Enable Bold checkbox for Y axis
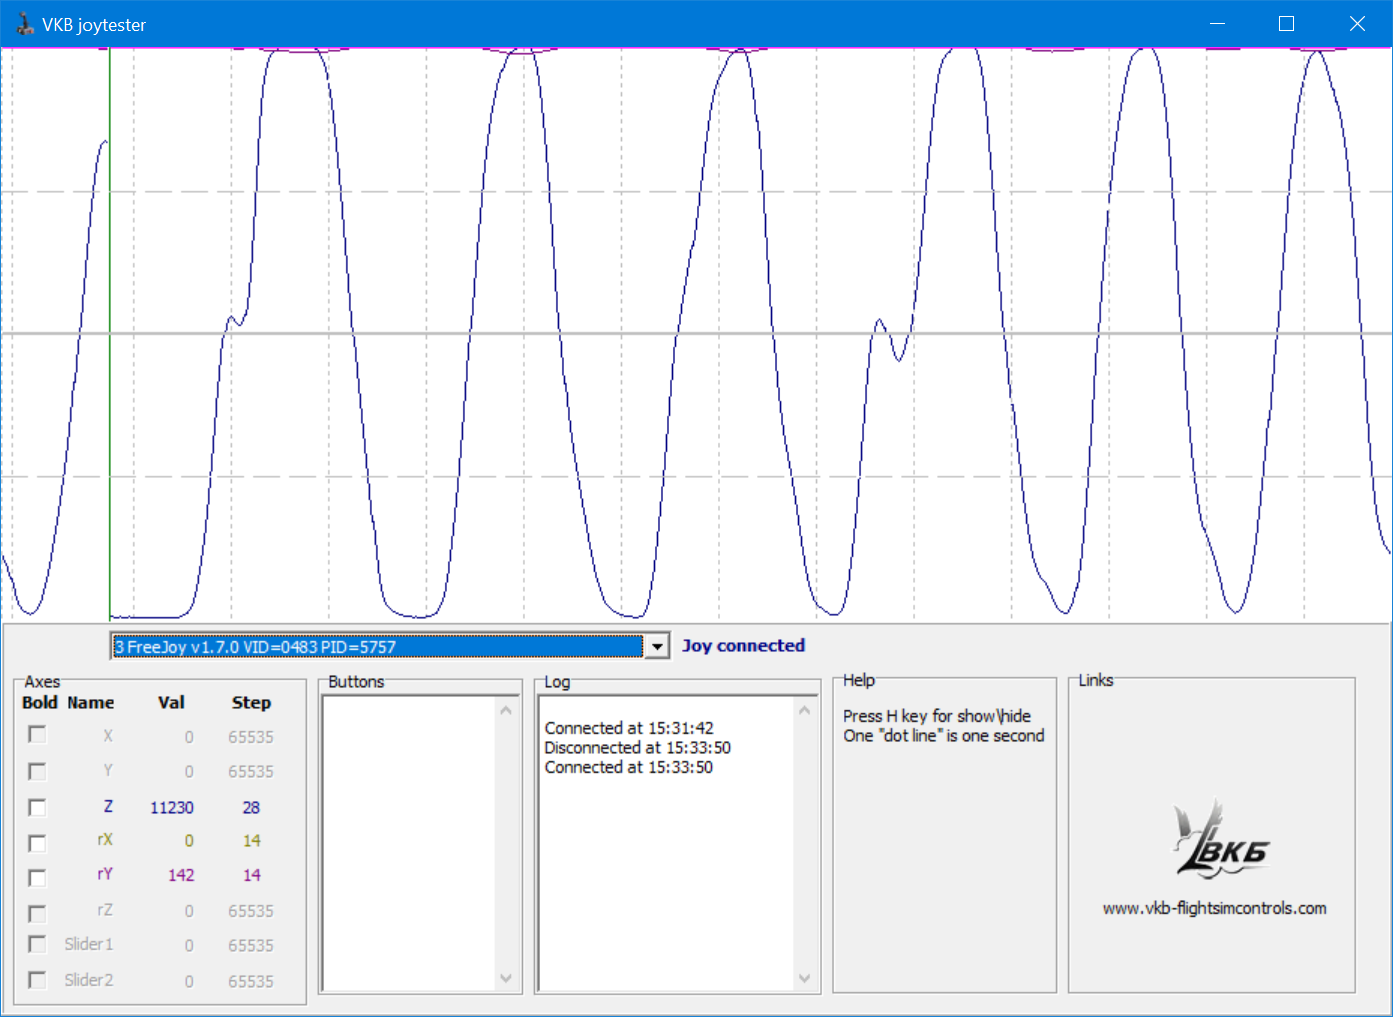The image size is (1393, 1017). [37, 771]
